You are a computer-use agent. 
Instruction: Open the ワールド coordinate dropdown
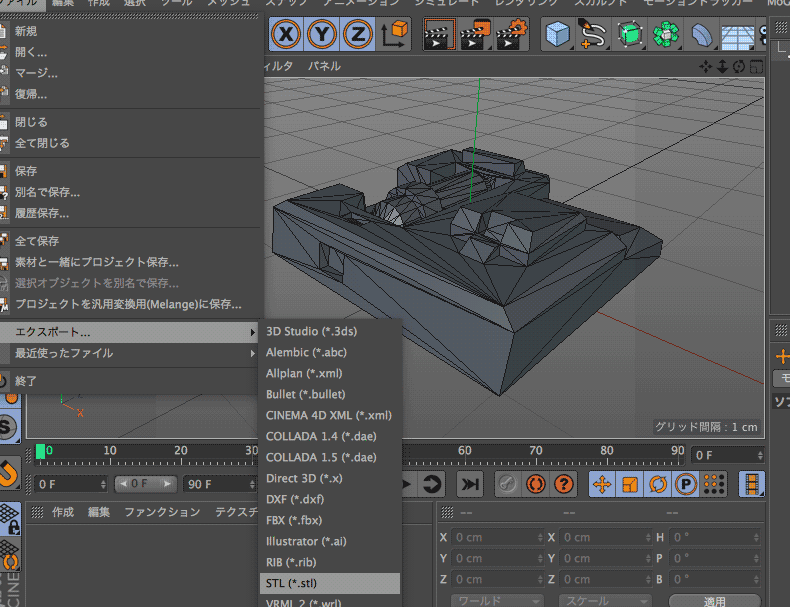coord(497,601)
